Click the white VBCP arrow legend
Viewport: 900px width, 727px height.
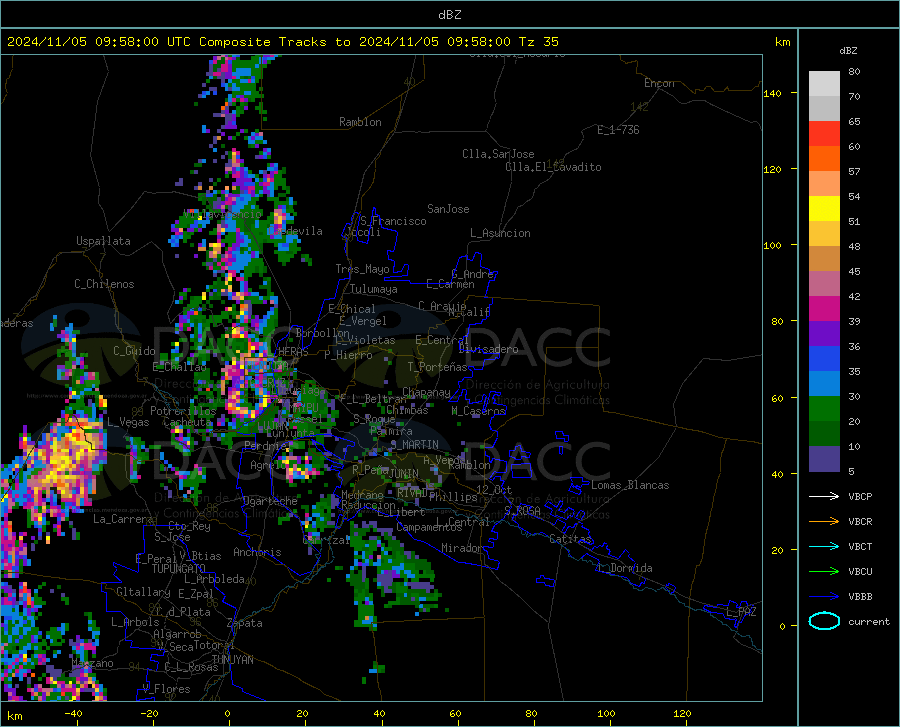(824, 496)
